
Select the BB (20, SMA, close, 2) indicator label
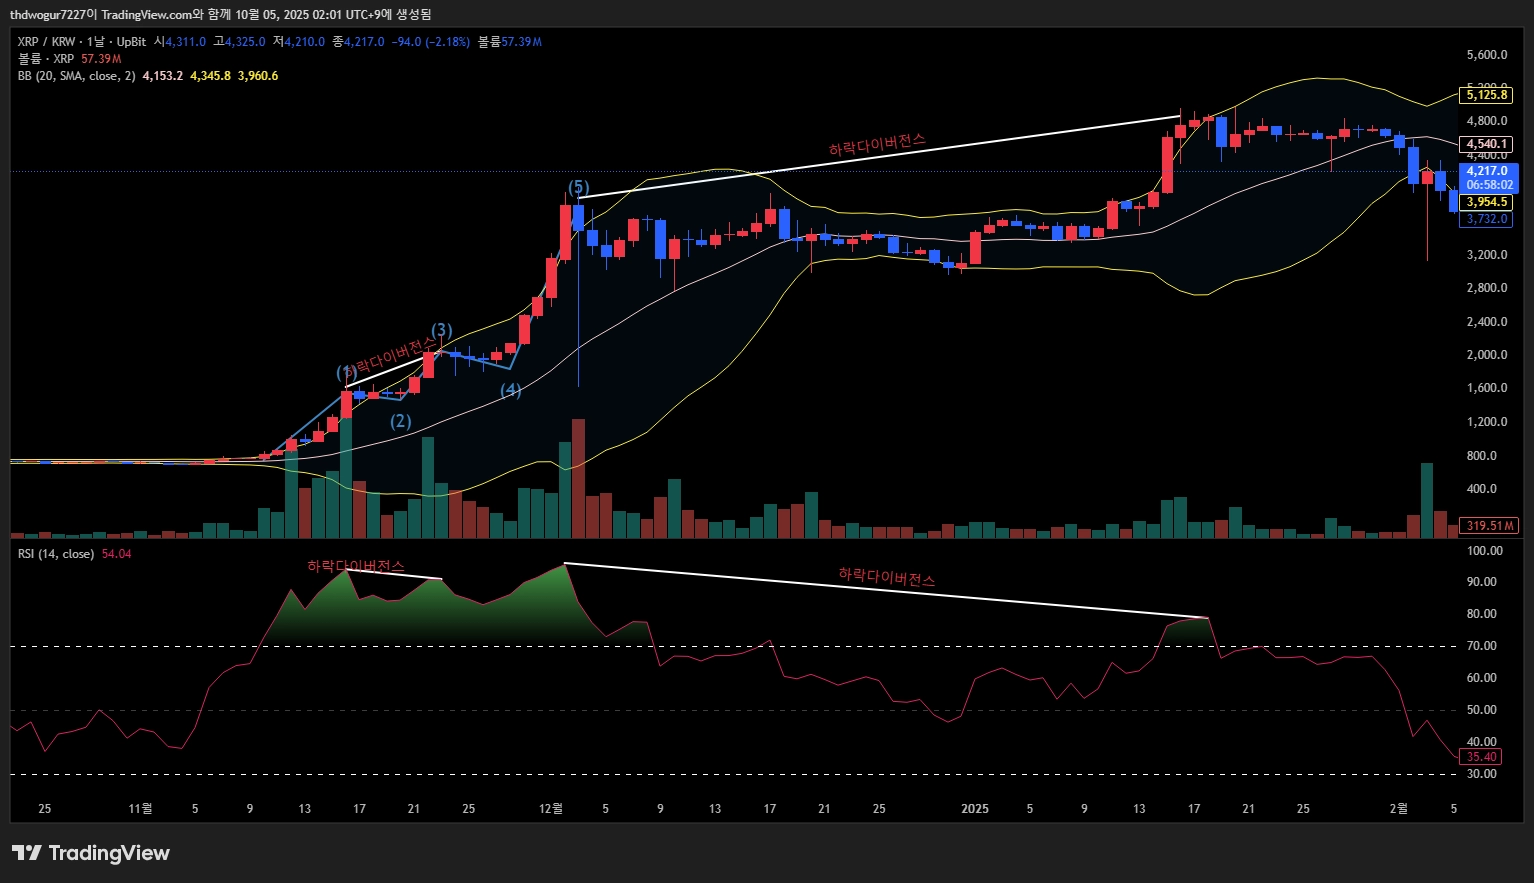click(76, 76)
